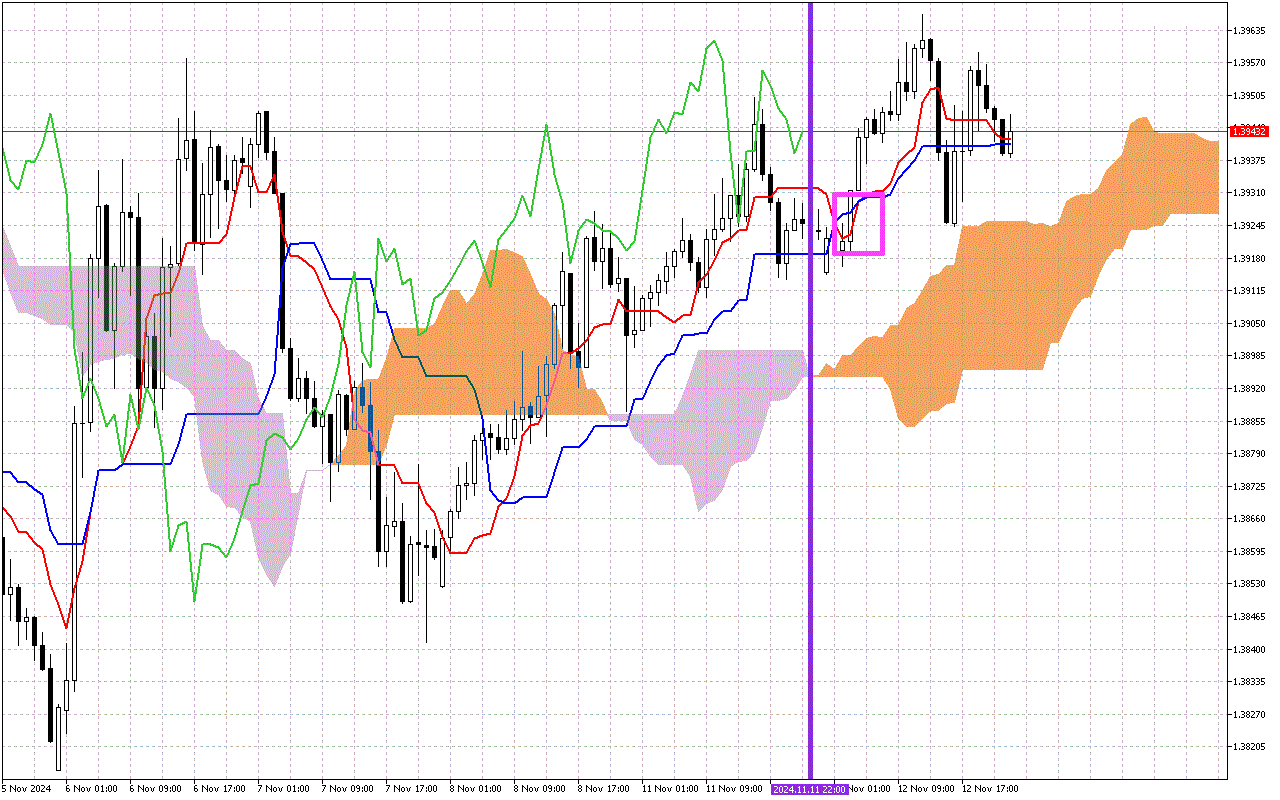The image size is (1280, 800).
Task: Pick the 1.38920 price scale value
Action: [1248, 389]
